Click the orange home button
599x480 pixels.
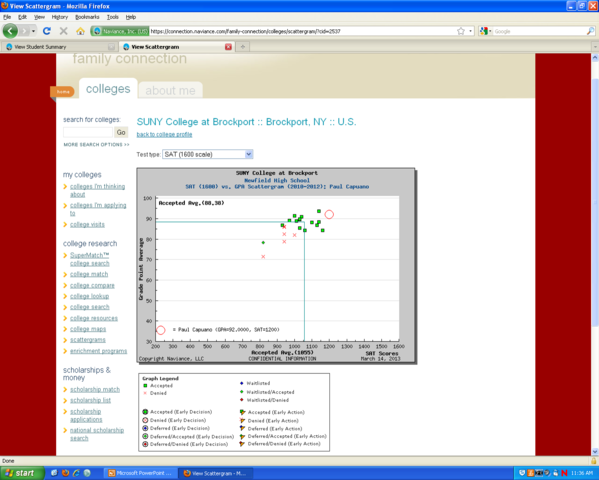[x=63, y=92]
